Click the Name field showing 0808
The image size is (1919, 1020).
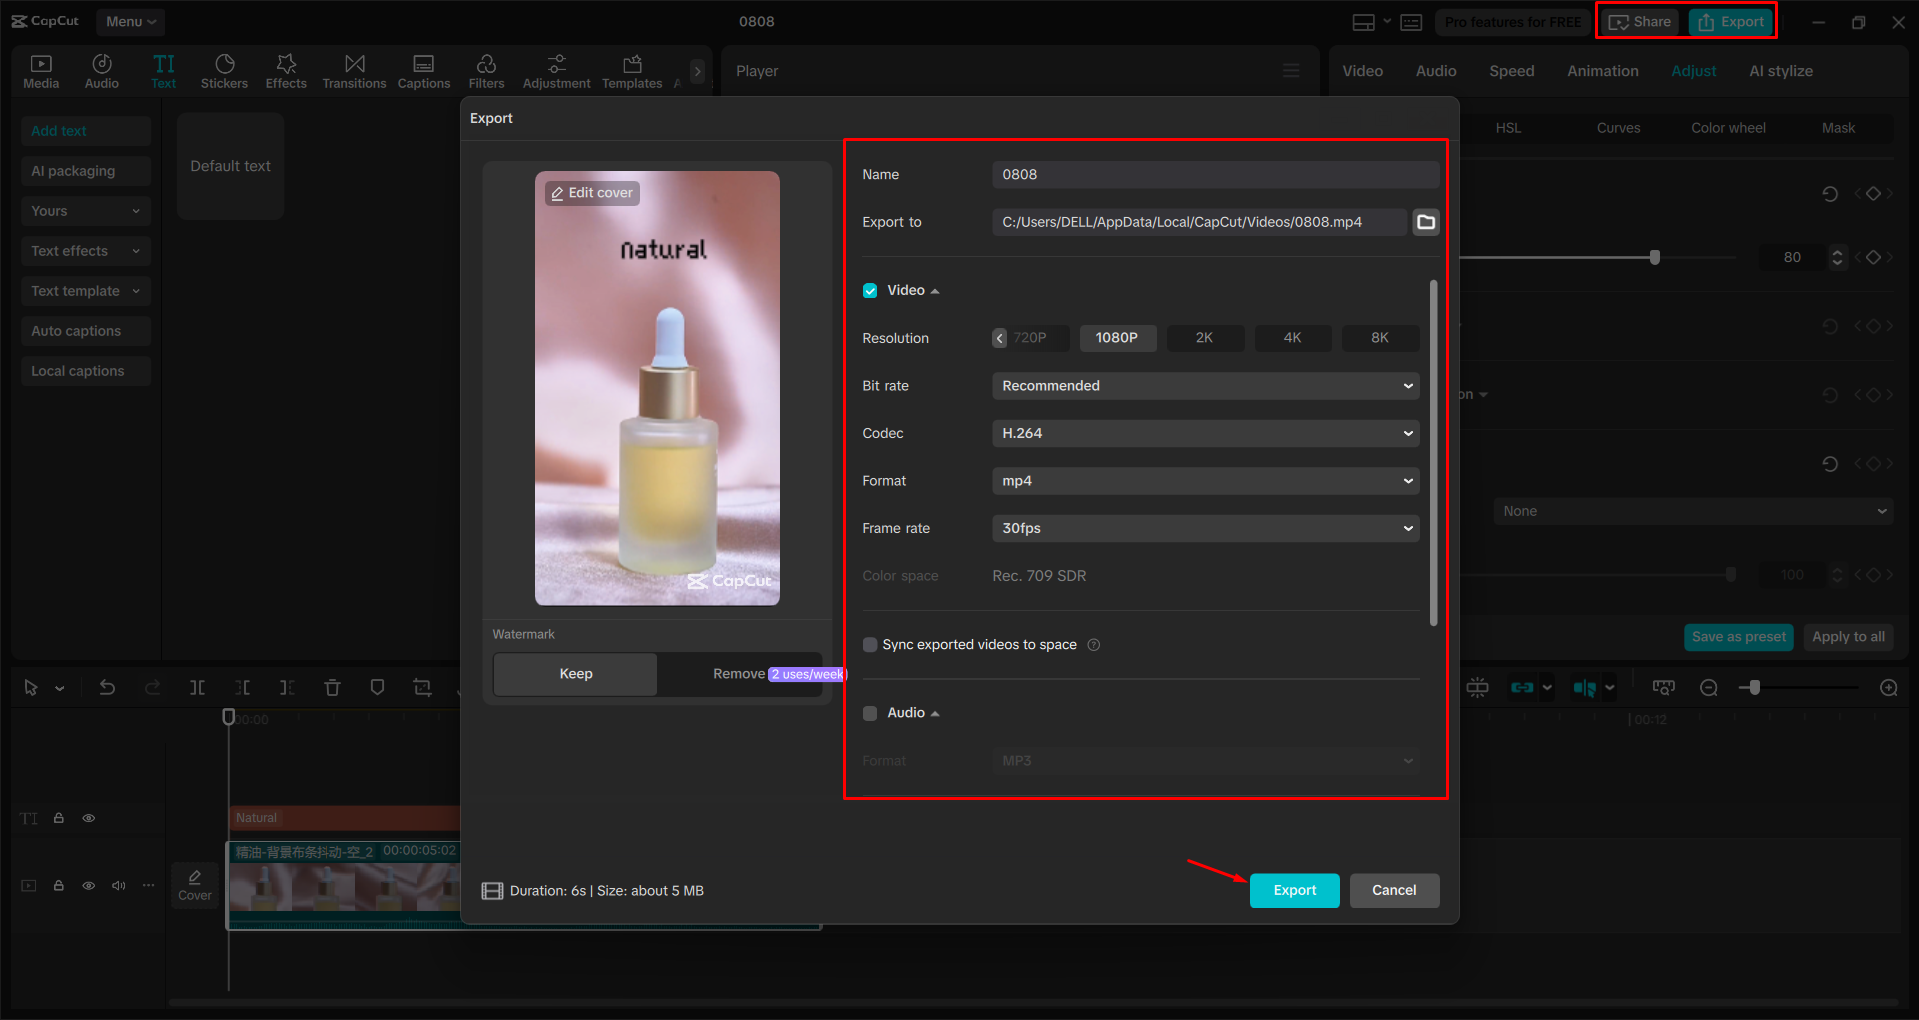point(1213,174)
